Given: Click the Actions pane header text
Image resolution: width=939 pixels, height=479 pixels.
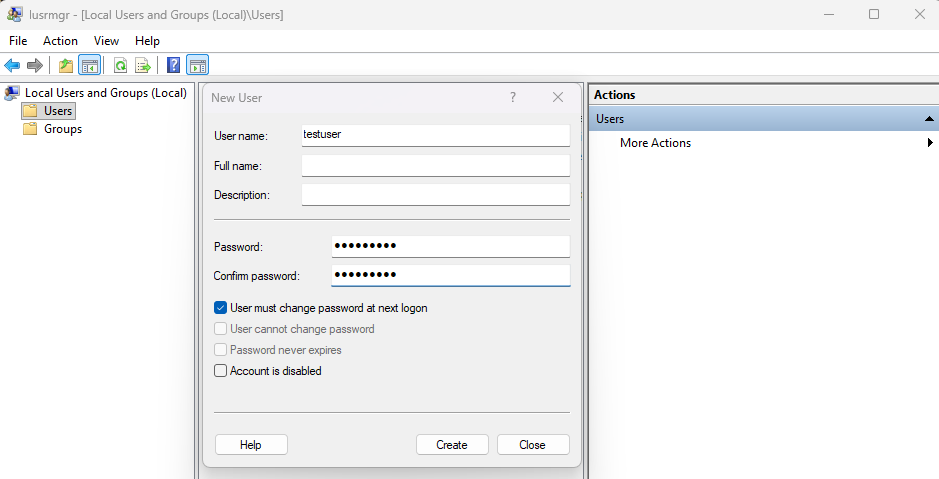Looking at the screenshot, I should click(614, 95).
